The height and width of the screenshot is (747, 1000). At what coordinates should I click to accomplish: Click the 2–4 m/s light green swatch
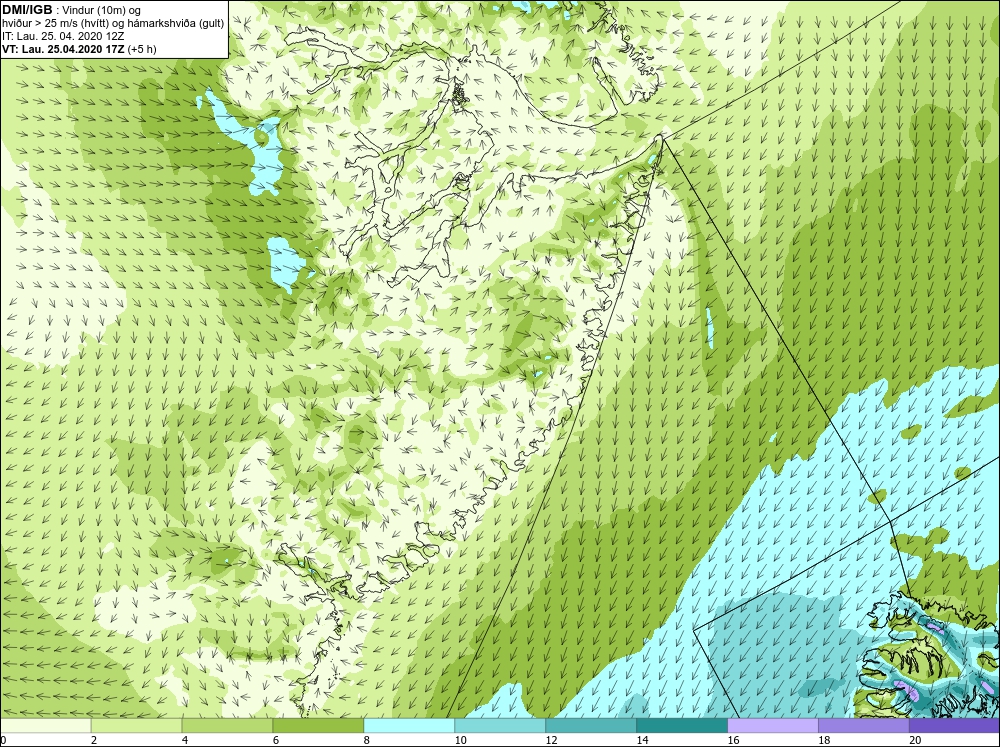click(136, 726)
